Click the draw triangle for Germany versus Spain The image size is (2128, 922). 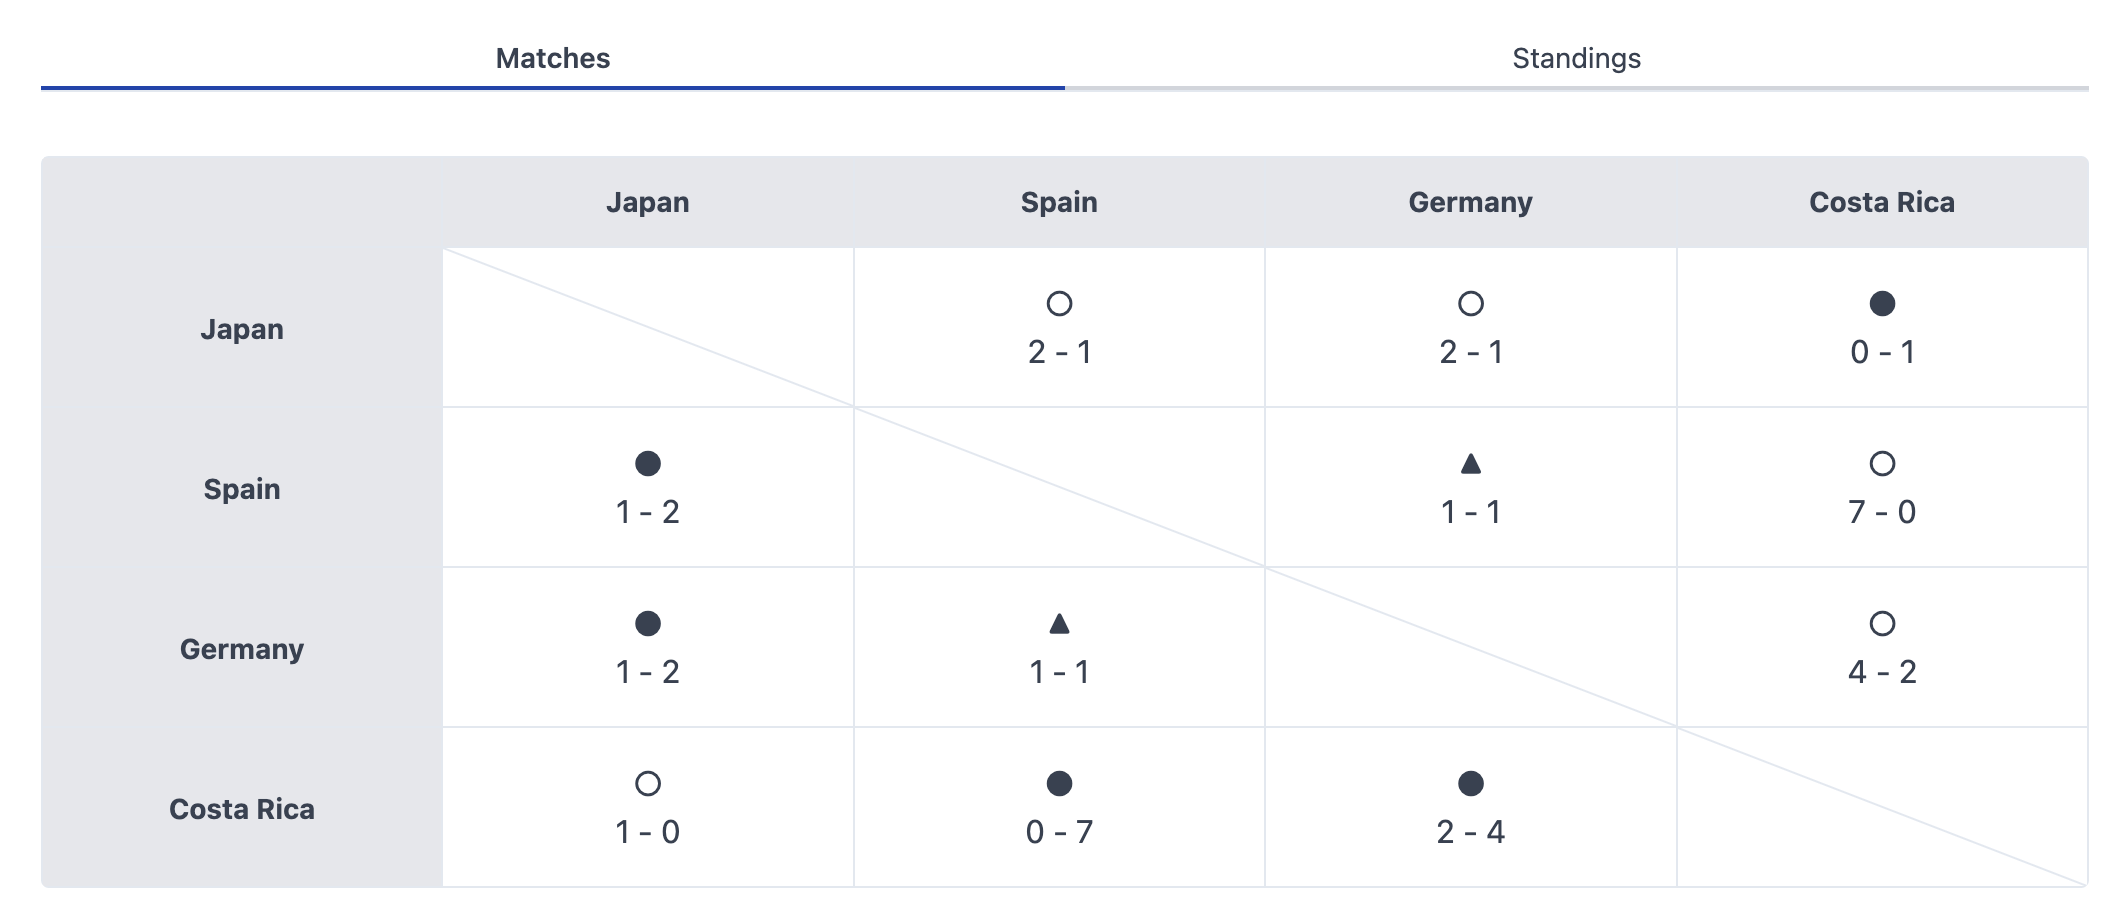pos(1059,625)
